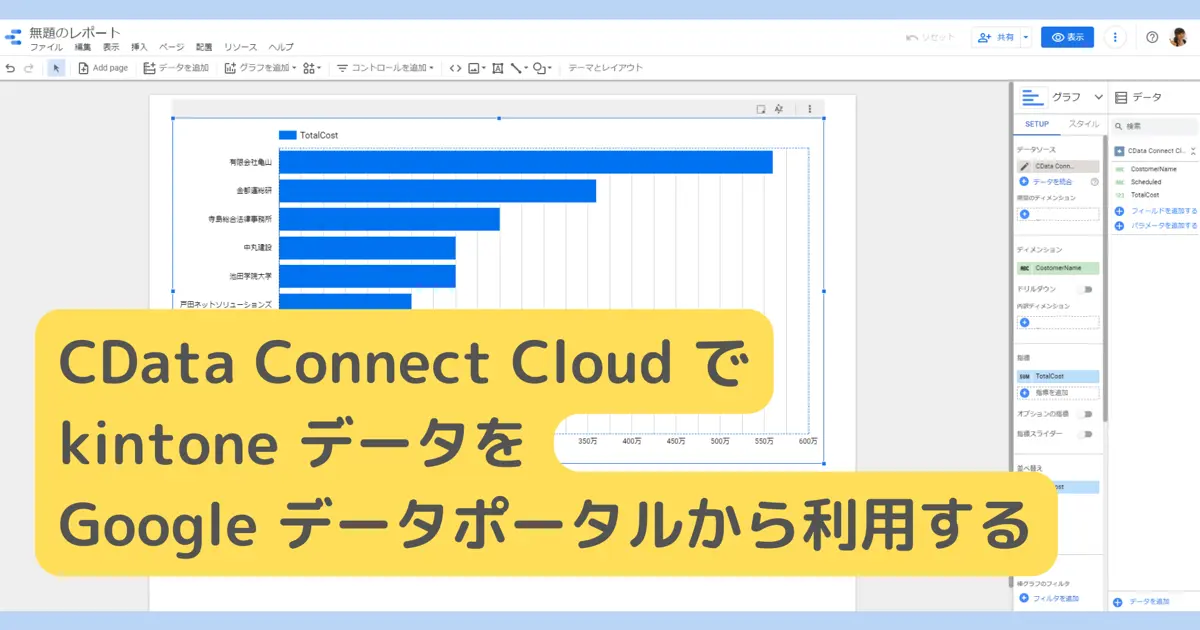Click the SUM TotalCost metric chip

[1058, 376]
